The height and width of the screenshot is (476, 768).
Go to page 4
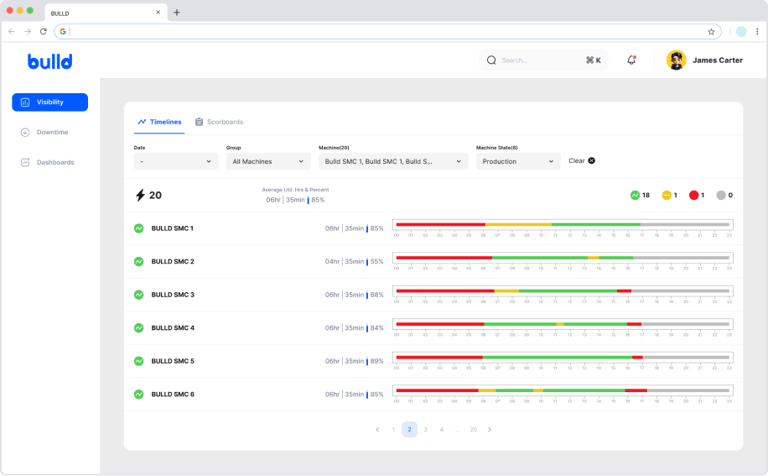pos(441,429)
